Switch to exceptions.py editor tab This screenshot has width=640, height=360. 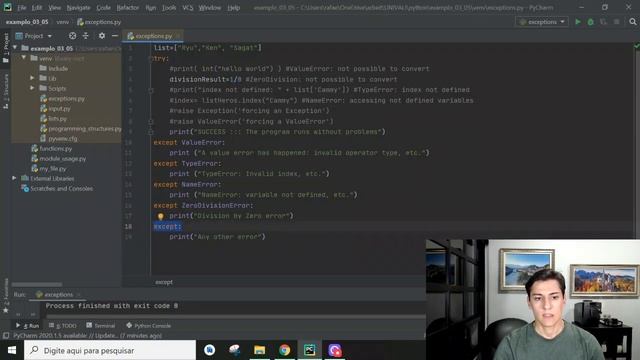pos(153,36)
